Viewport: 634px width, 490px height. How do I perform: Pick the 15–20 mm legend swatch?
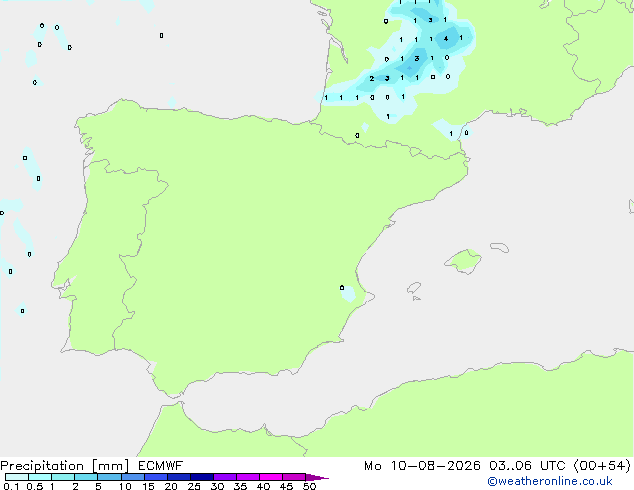[x=156, y=477]
